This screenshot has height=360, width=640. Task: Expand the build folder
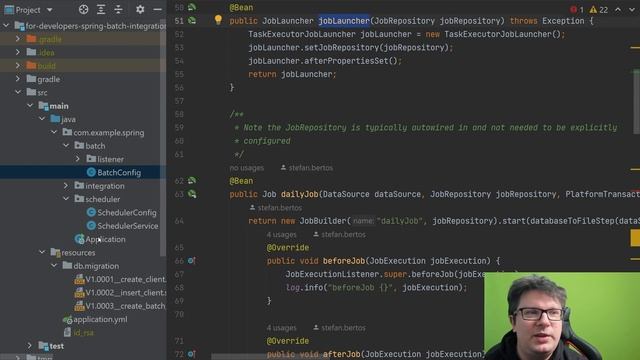[18, 65]
